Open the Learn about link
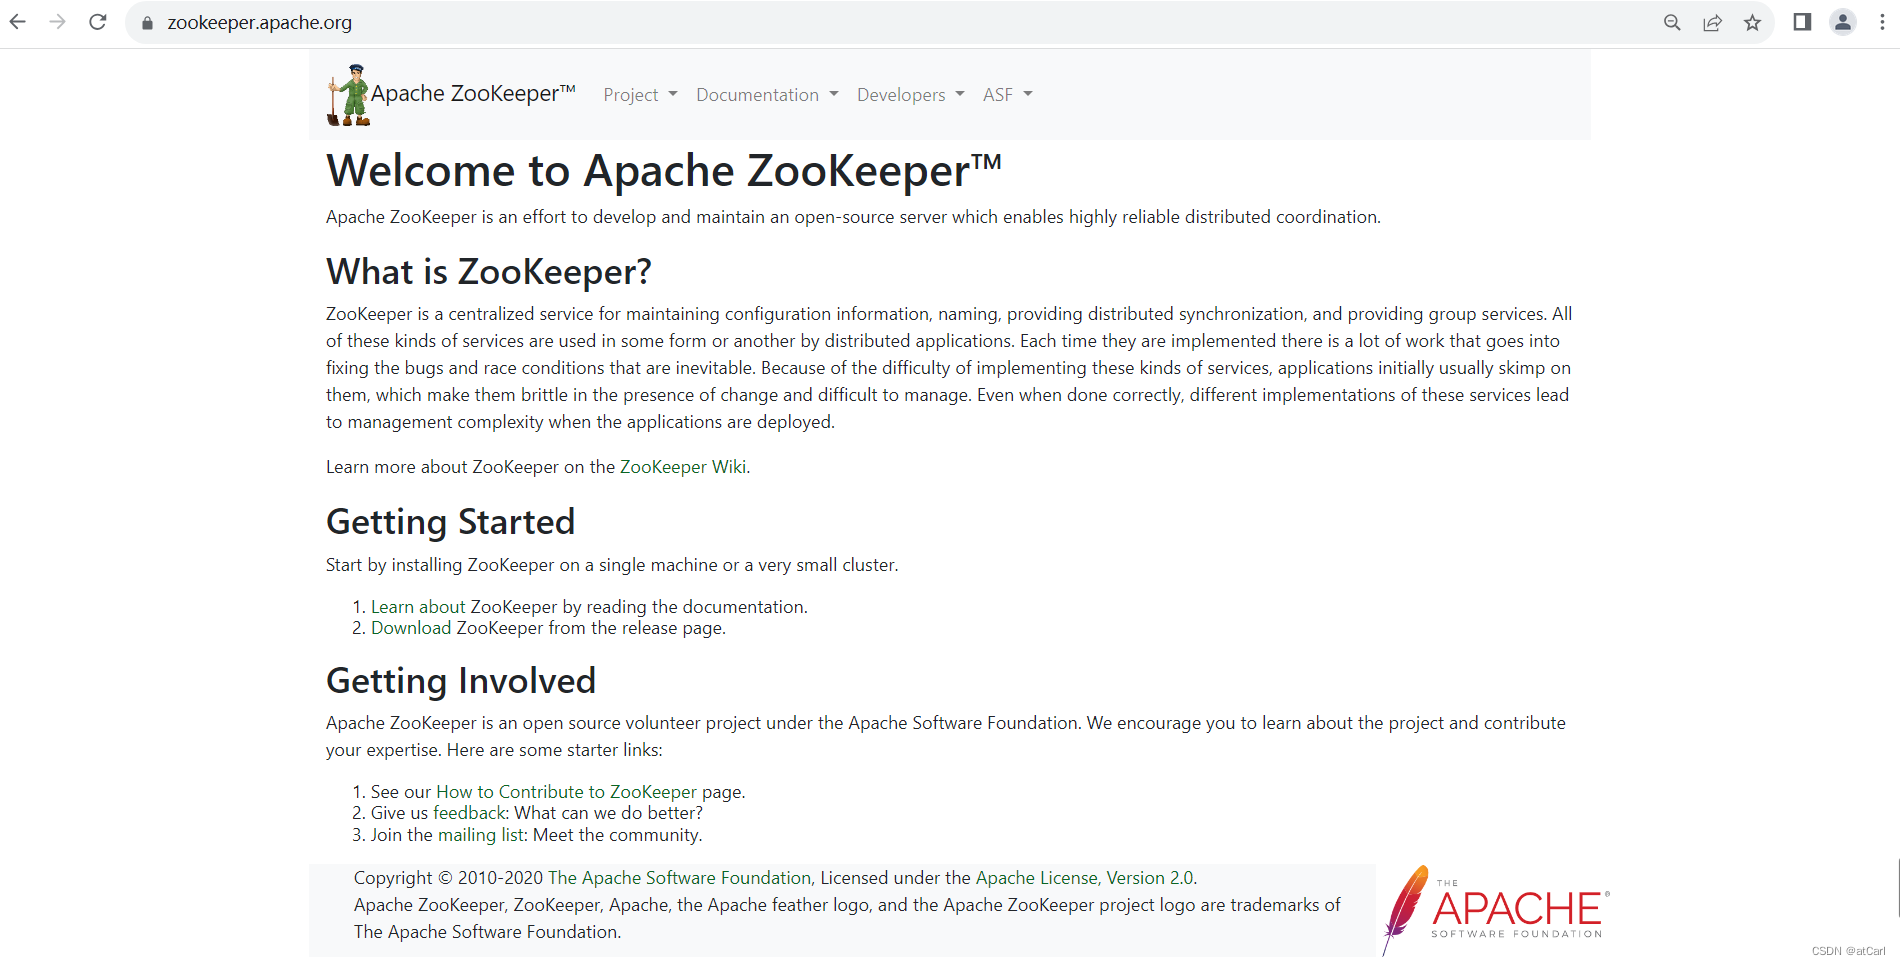Viewport: 1900px width, 965px height. click(418, 607)
